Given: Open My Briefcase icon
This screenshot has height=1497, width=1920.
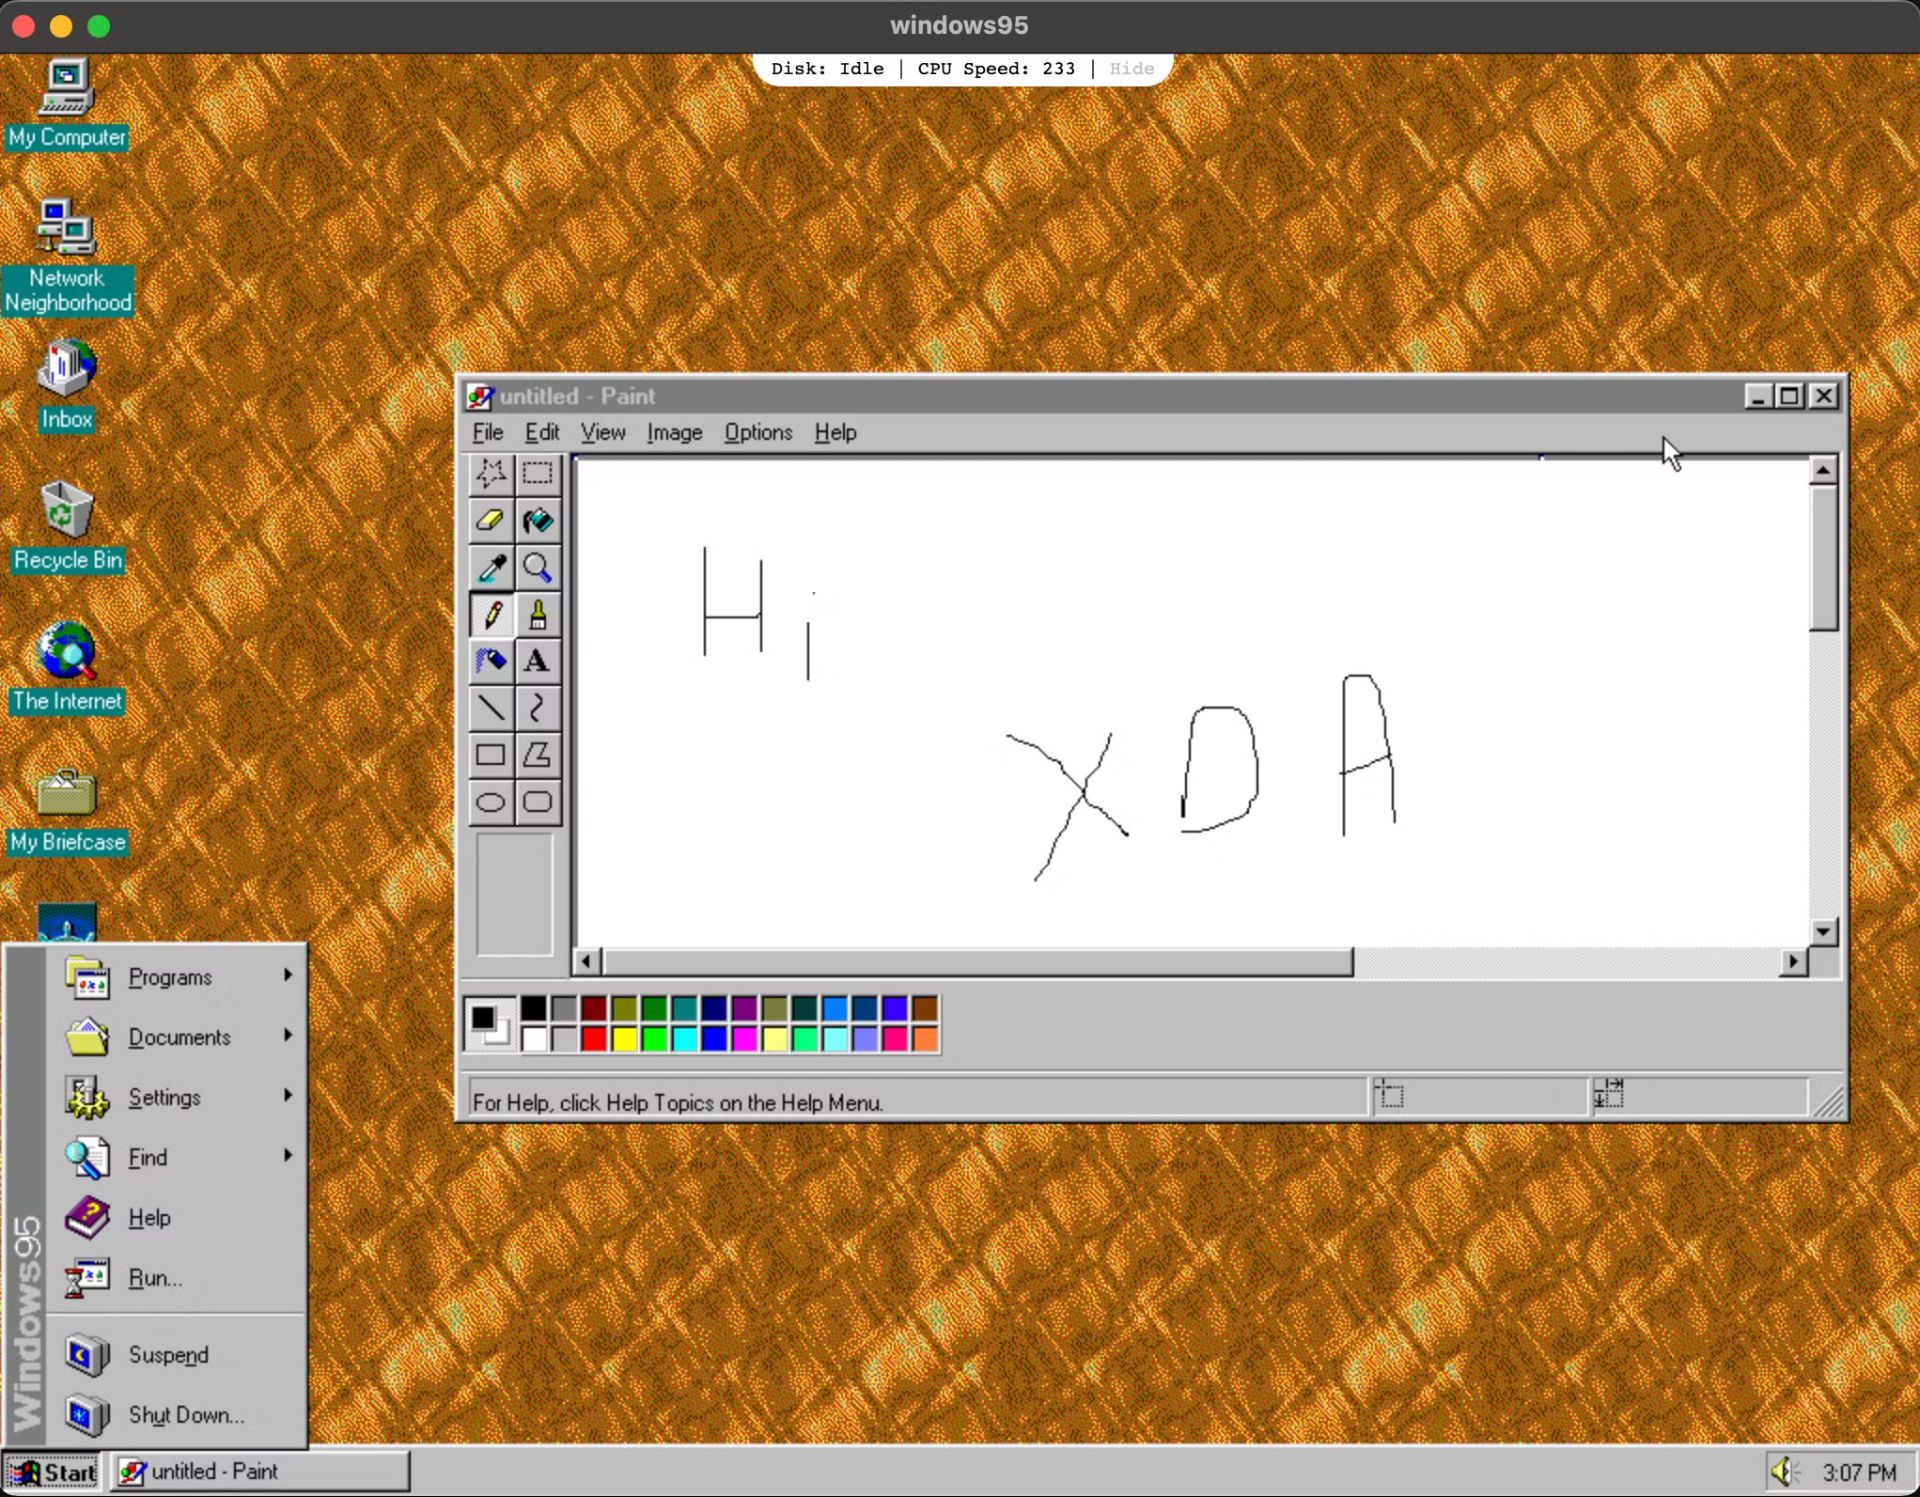Looking at the screenshot, I should [x=67, y=810].
